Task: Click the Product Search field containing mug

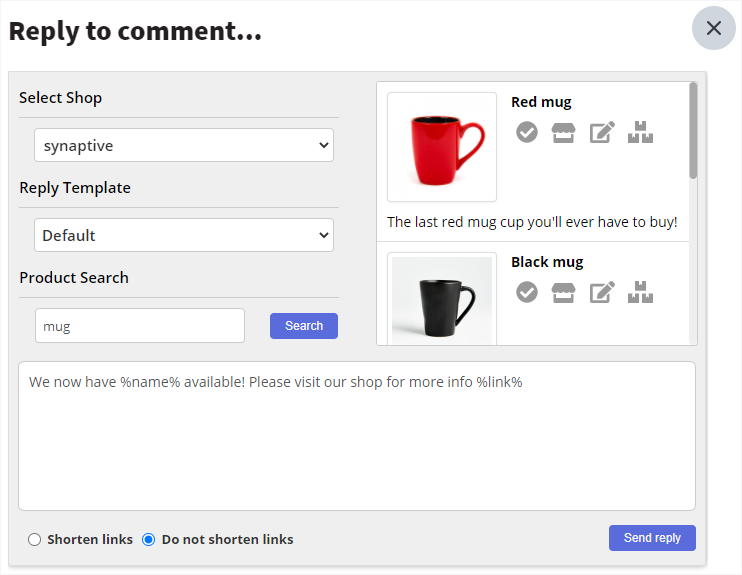Action: point(140,326)
